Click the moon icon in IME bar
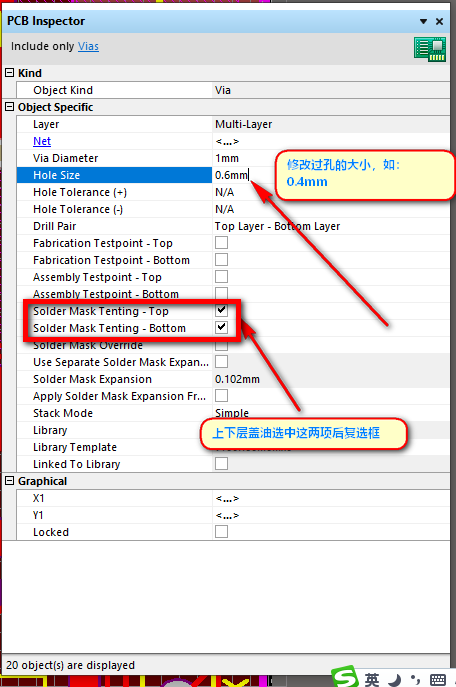 [x=396, y=680]
